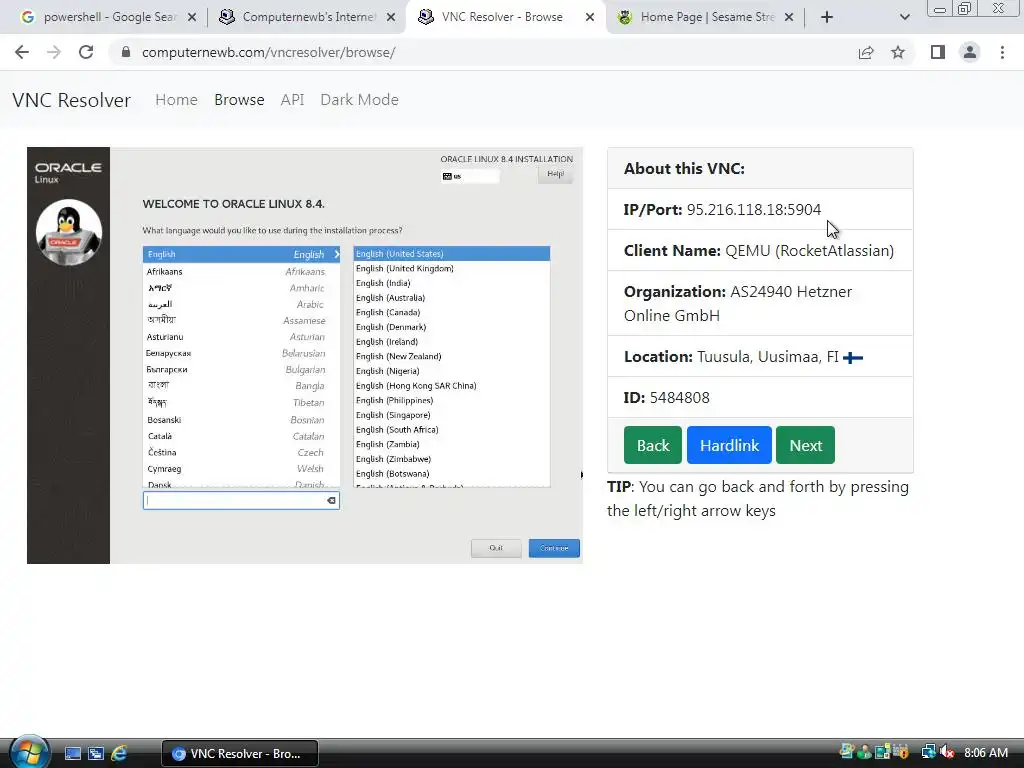The image size is (1024, 768).
Task: Open the API nav link
Action: coord(293,100)
